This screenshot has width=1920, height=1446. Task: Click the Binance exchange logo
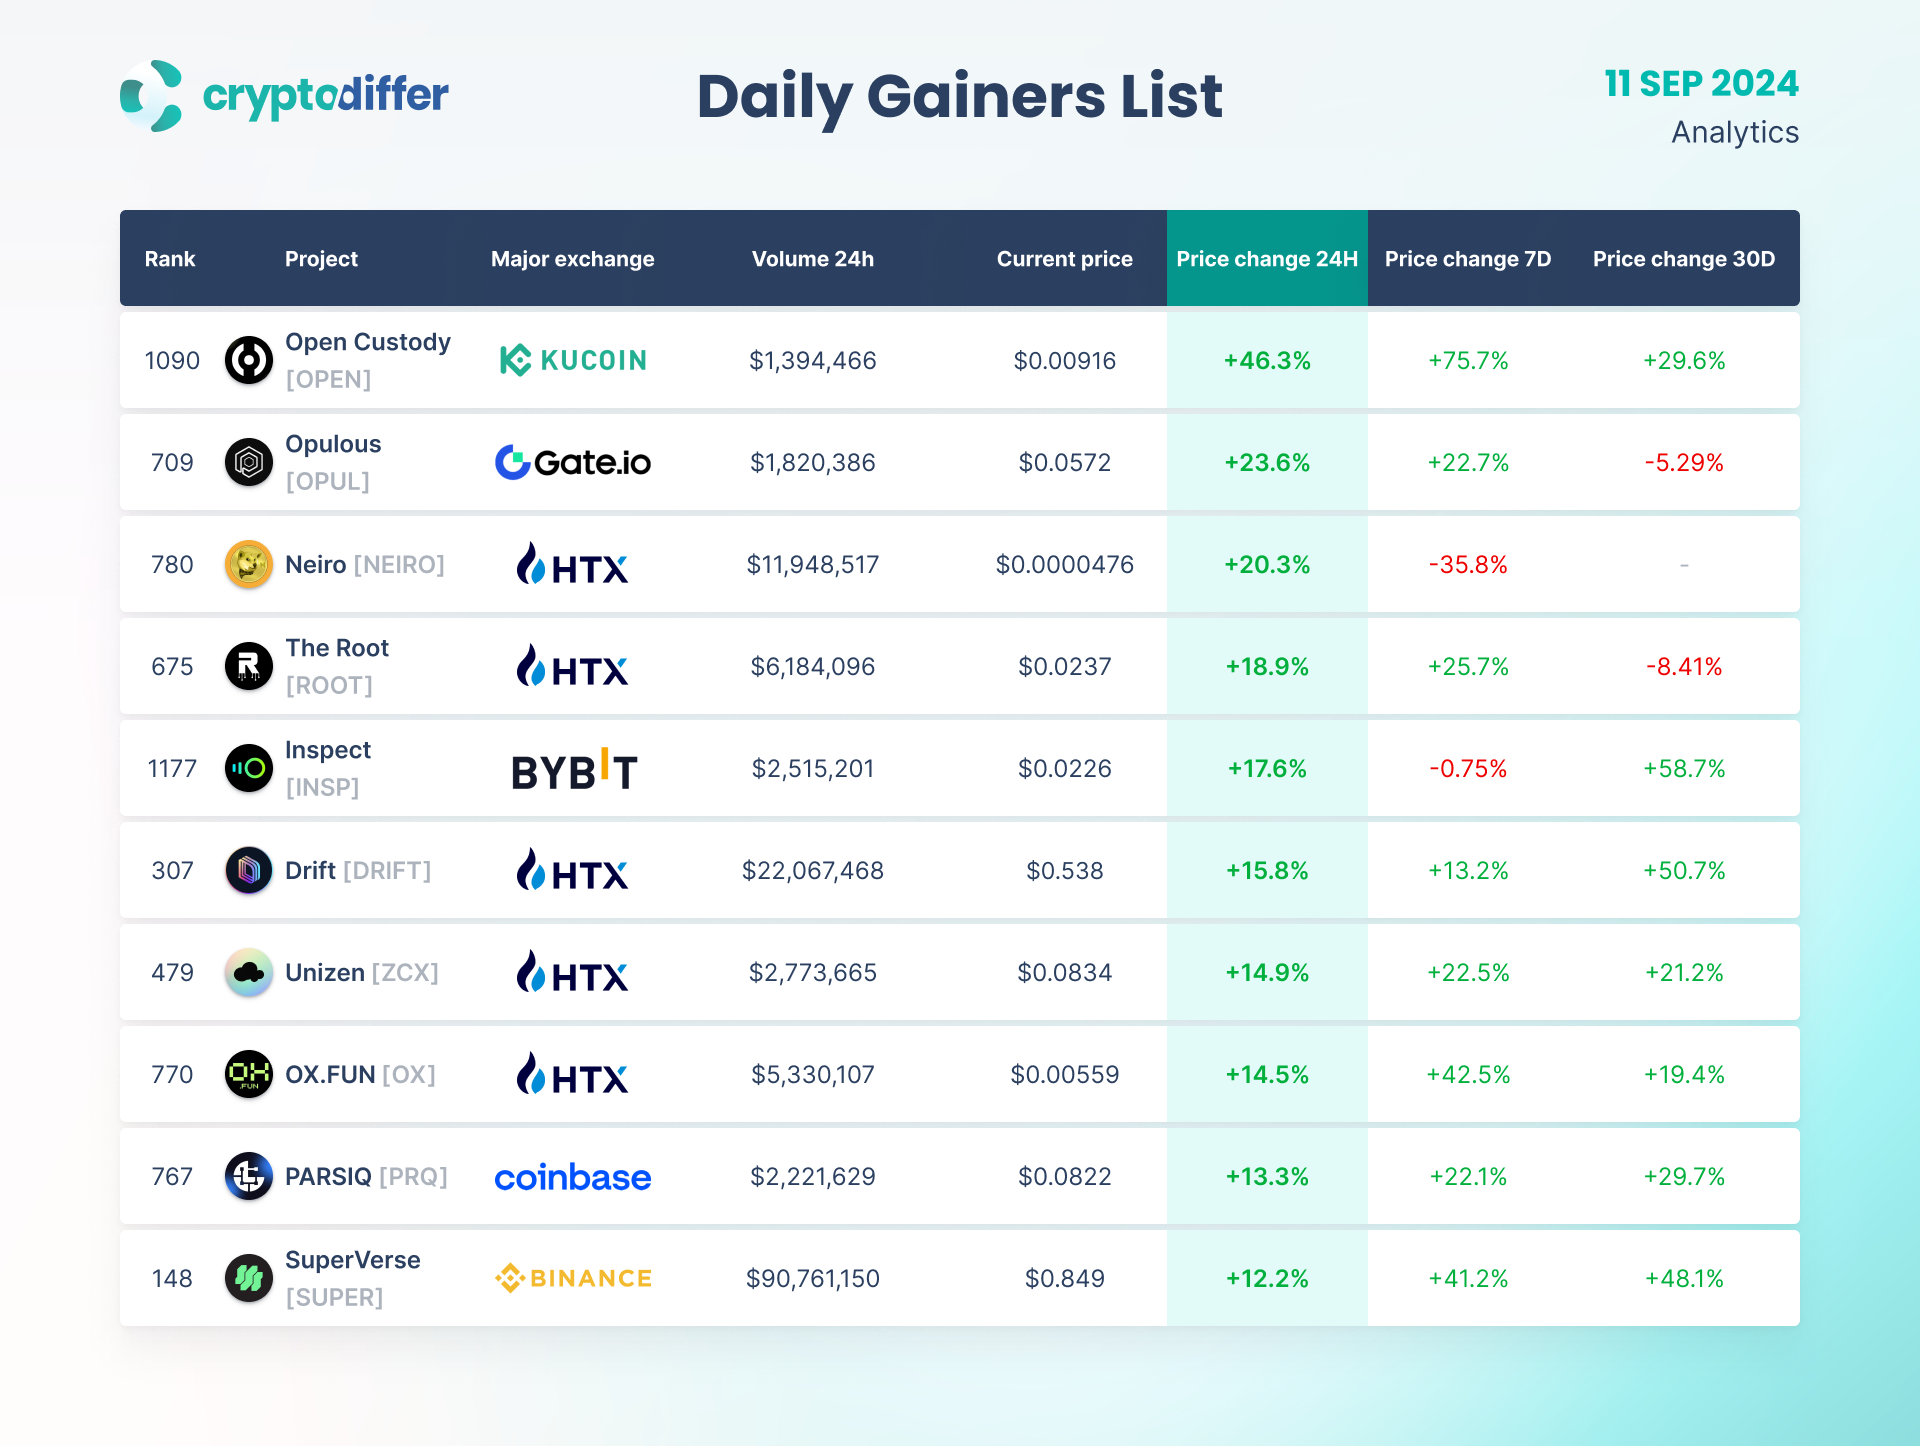(573, 1278)
